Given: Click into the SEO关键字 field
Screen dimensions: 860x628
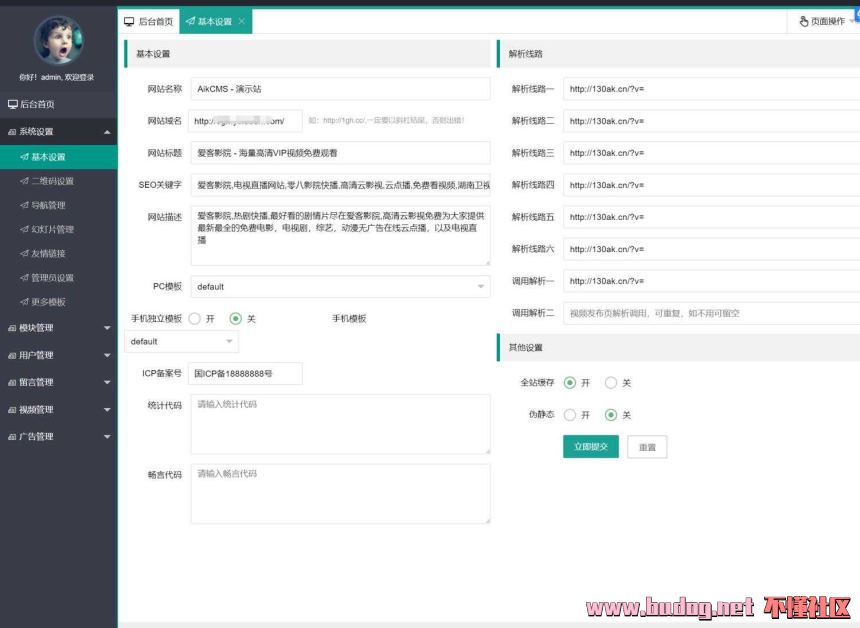Looking at the screenshot, I should click(340, 185).
